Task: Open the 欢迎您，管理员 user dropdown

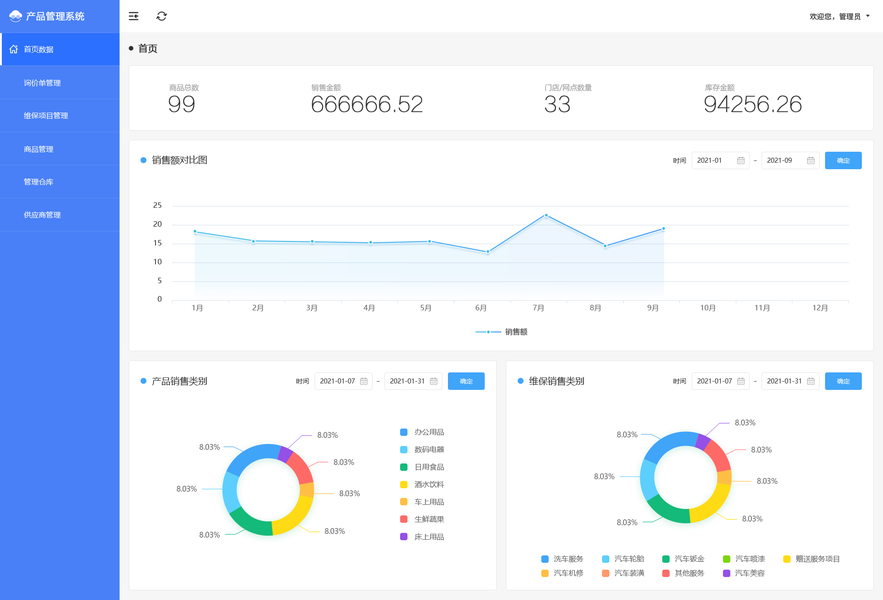Action: coord(839,16)
